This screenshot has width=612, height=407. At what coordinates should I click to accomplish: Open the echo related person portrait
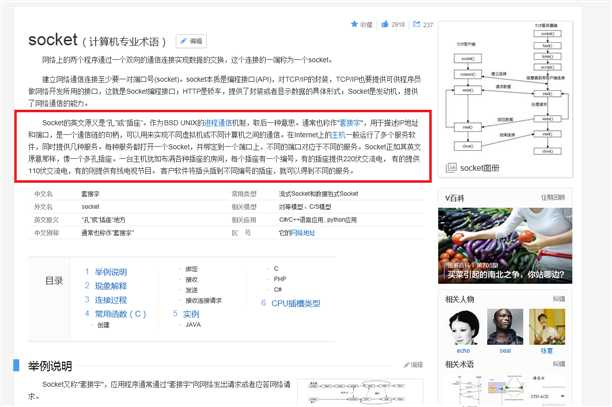tap(463, 327)
